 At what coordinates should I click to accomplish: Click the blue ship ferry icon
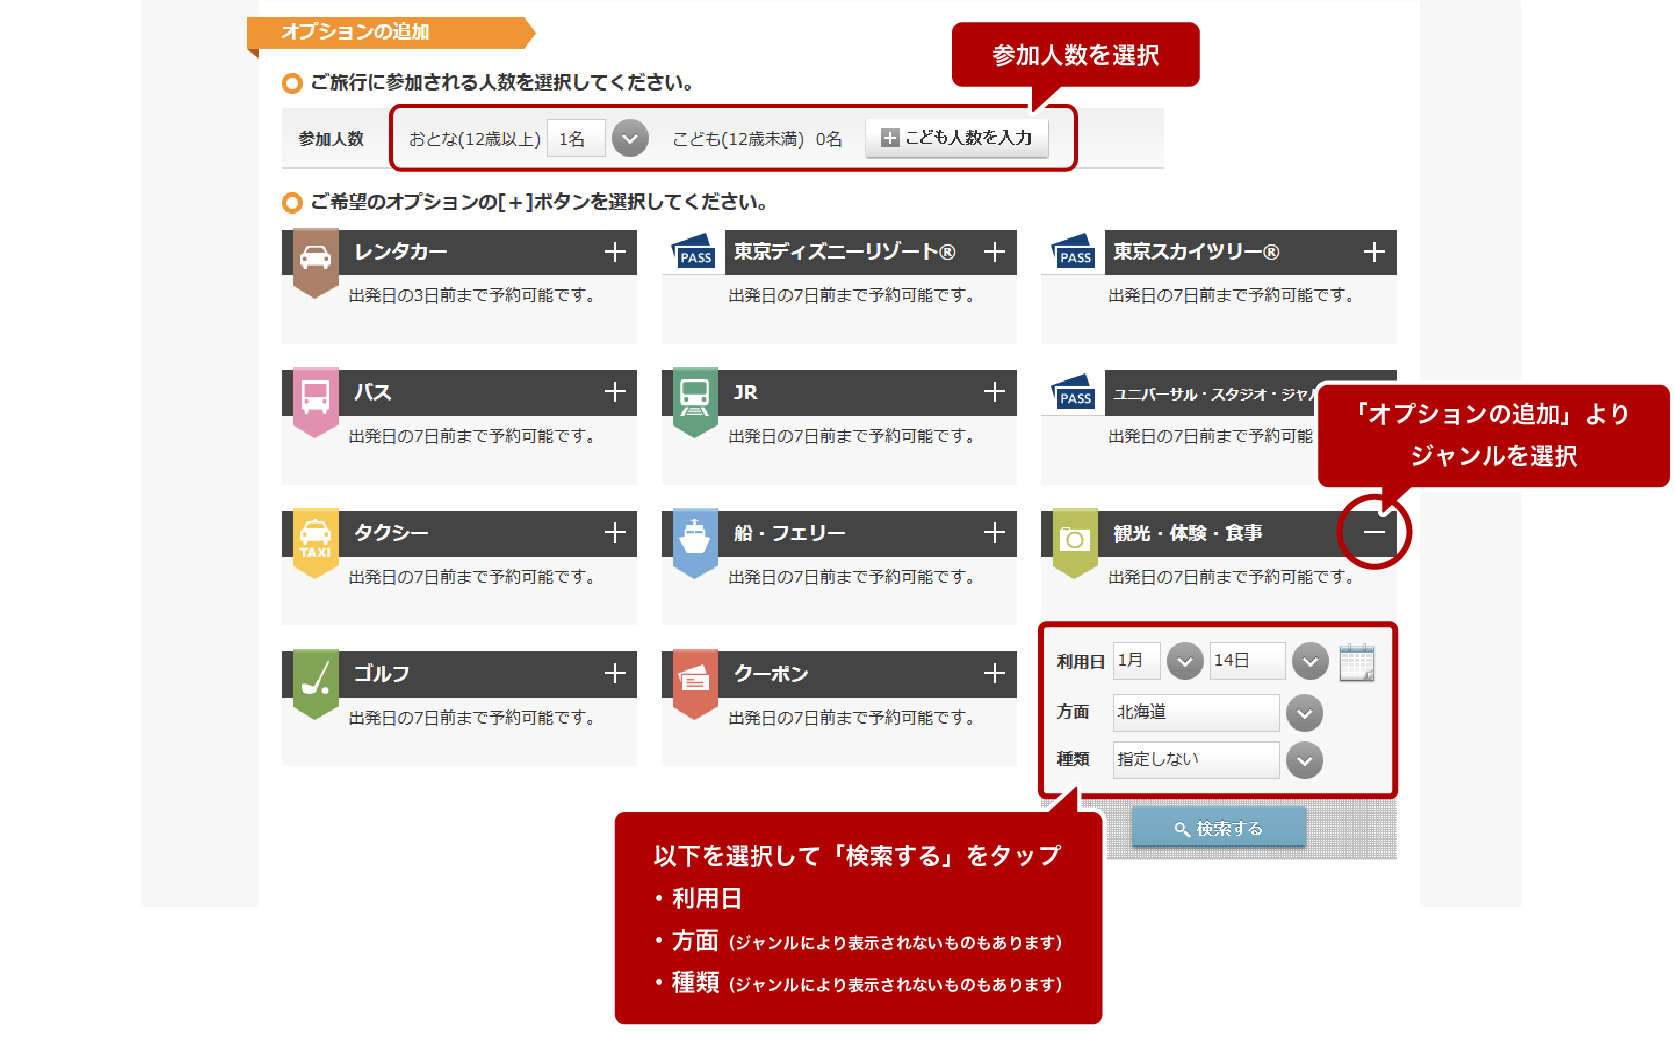[694, 539]
